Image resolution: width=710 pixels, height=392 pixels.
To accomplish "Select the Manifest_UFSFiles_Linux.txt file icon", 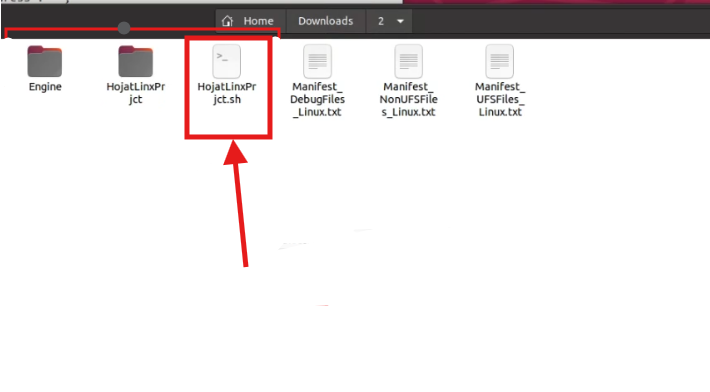I will pyautogui.click(x=499, y=61).
